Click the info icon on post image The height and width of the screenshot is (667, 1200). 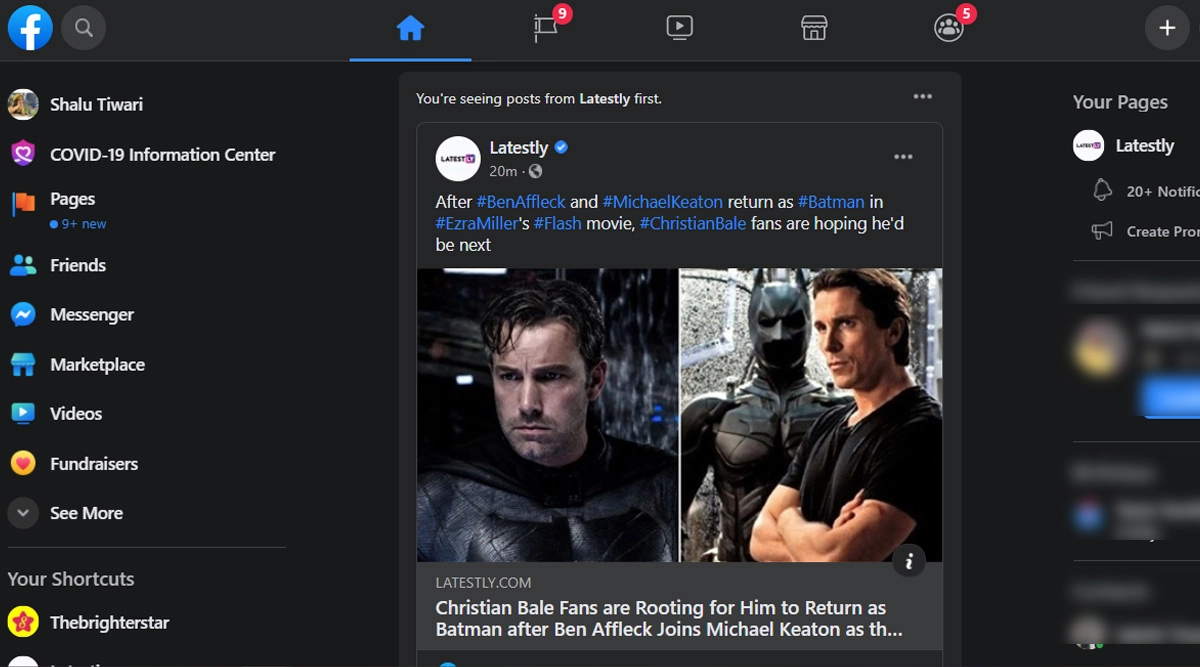(x=908, y=561)
